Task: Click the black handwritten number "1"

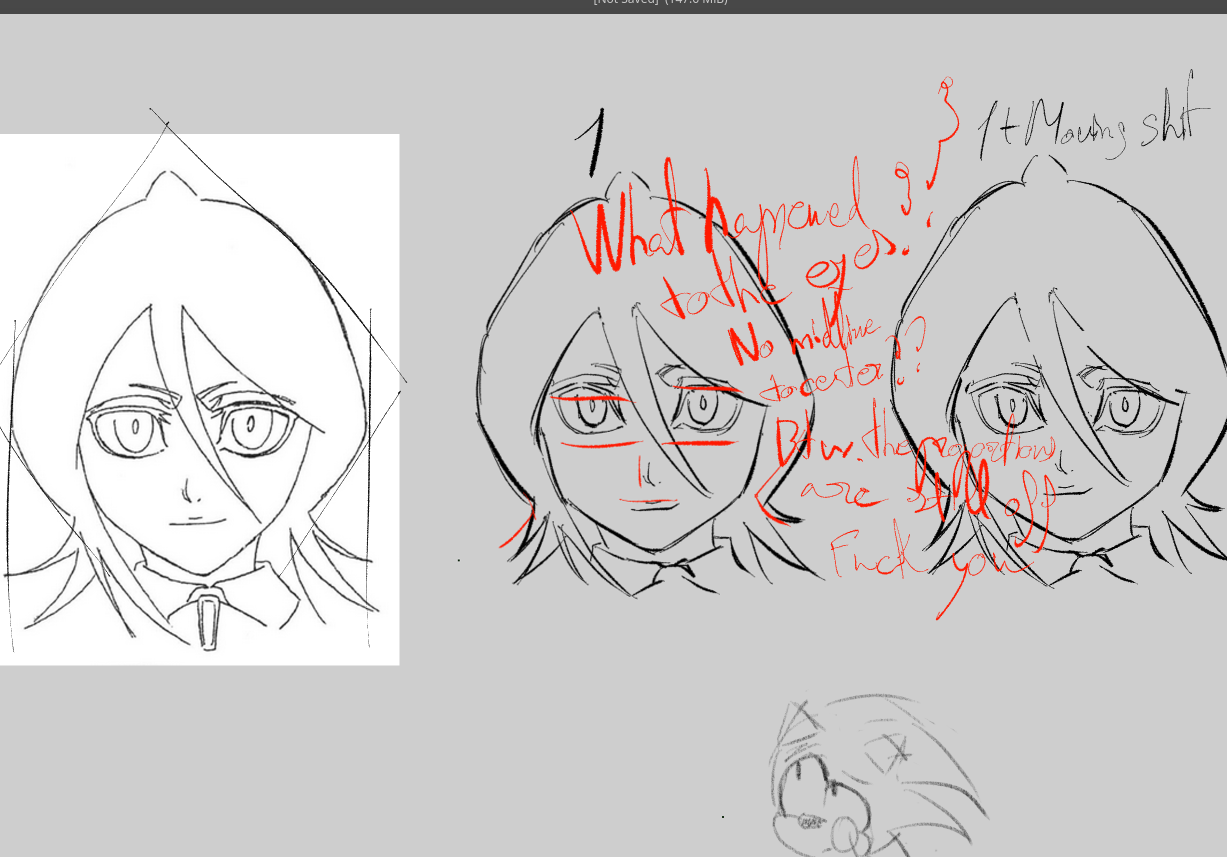Action: (593, 143)
